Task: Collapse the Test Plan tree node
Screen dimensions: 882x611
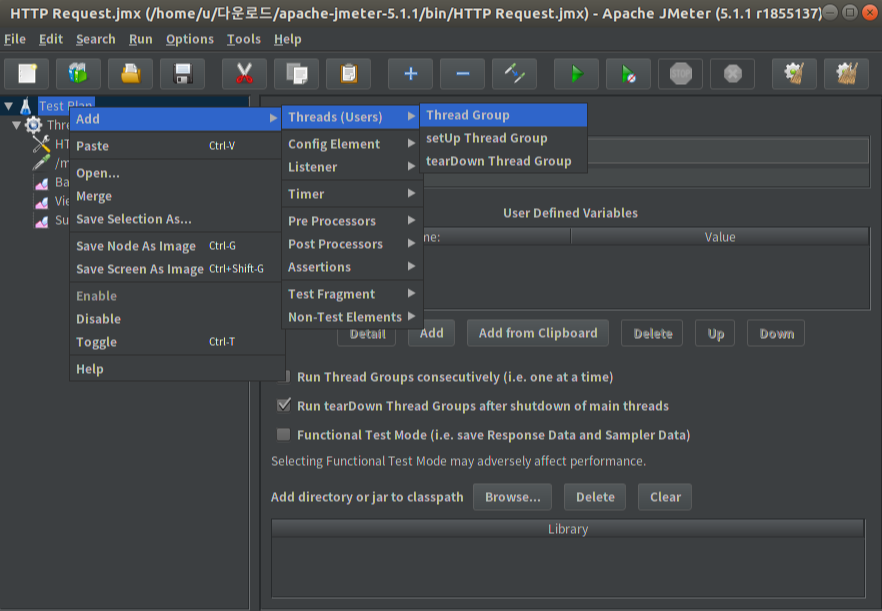Action: point(8,106)
